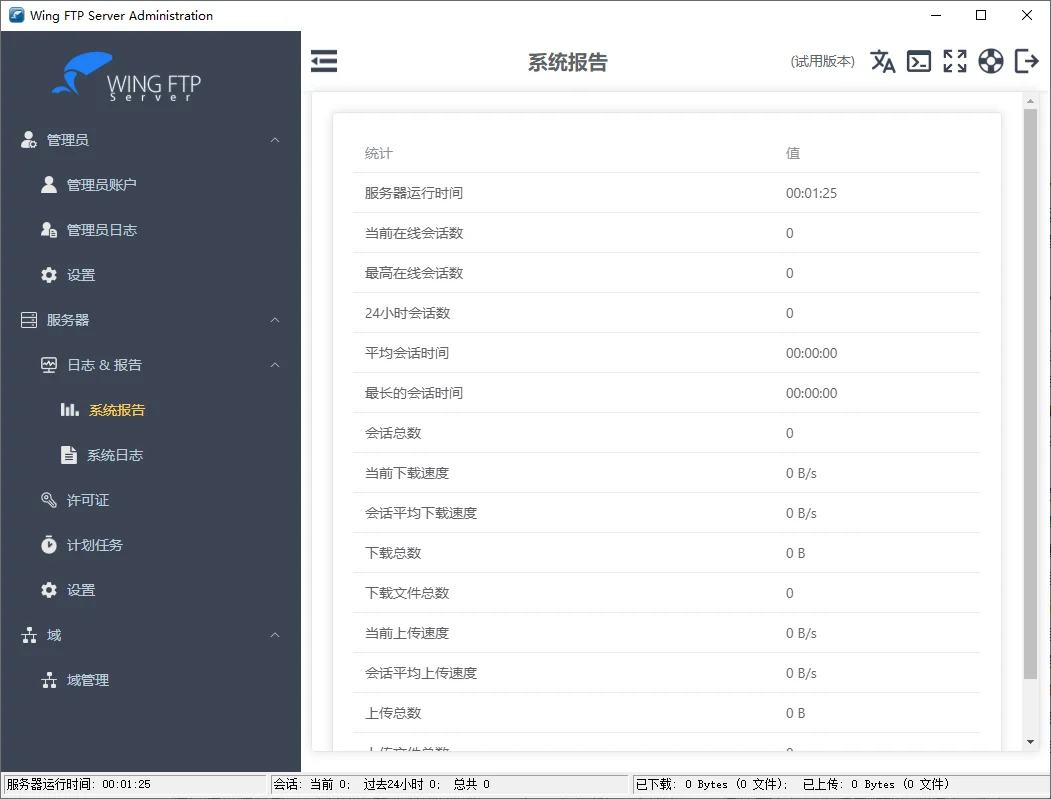Click the 当前上传速度 row label
Screen dimensions: 1051x799
coord(407,633)
